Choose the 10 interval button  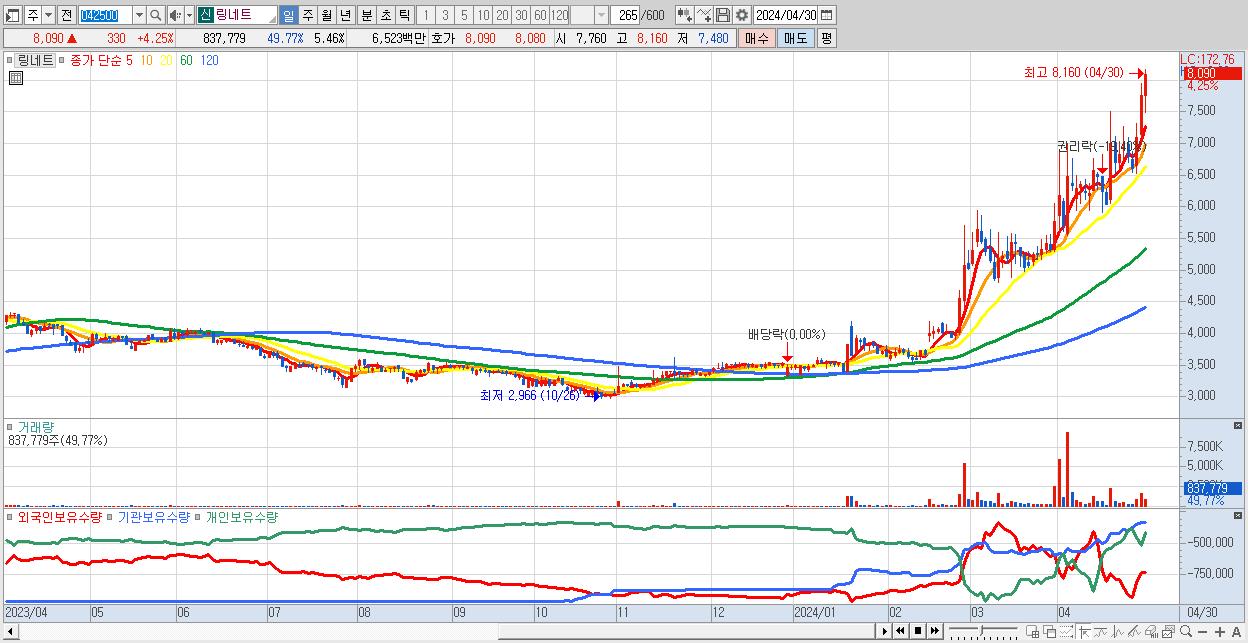pos(483,15)
